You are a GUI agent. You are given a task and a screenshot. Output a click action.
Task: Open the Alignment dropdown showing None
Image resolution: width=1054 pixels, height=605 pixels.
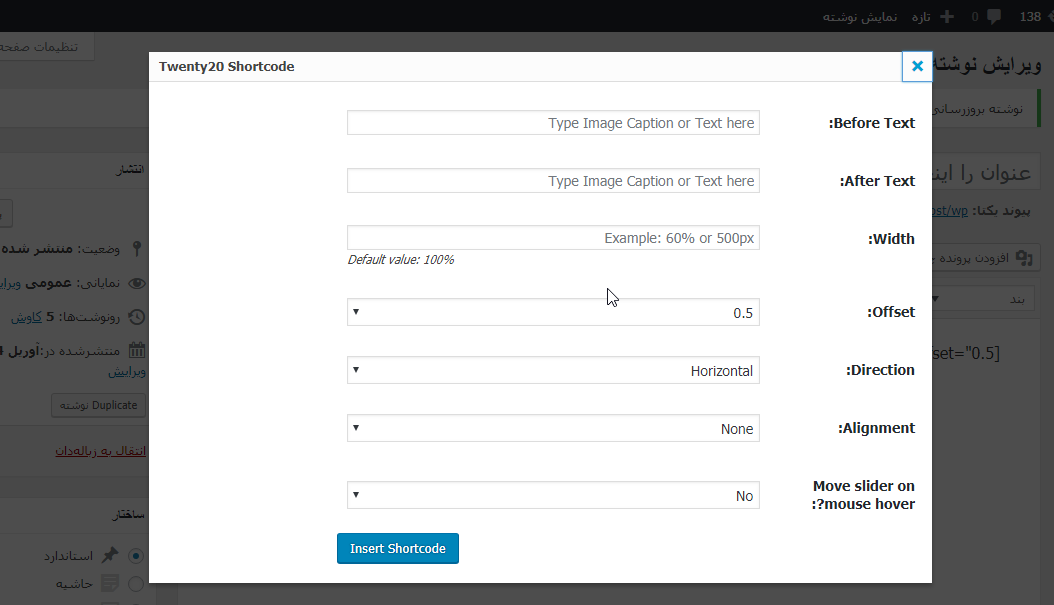[x=553, y=428]
